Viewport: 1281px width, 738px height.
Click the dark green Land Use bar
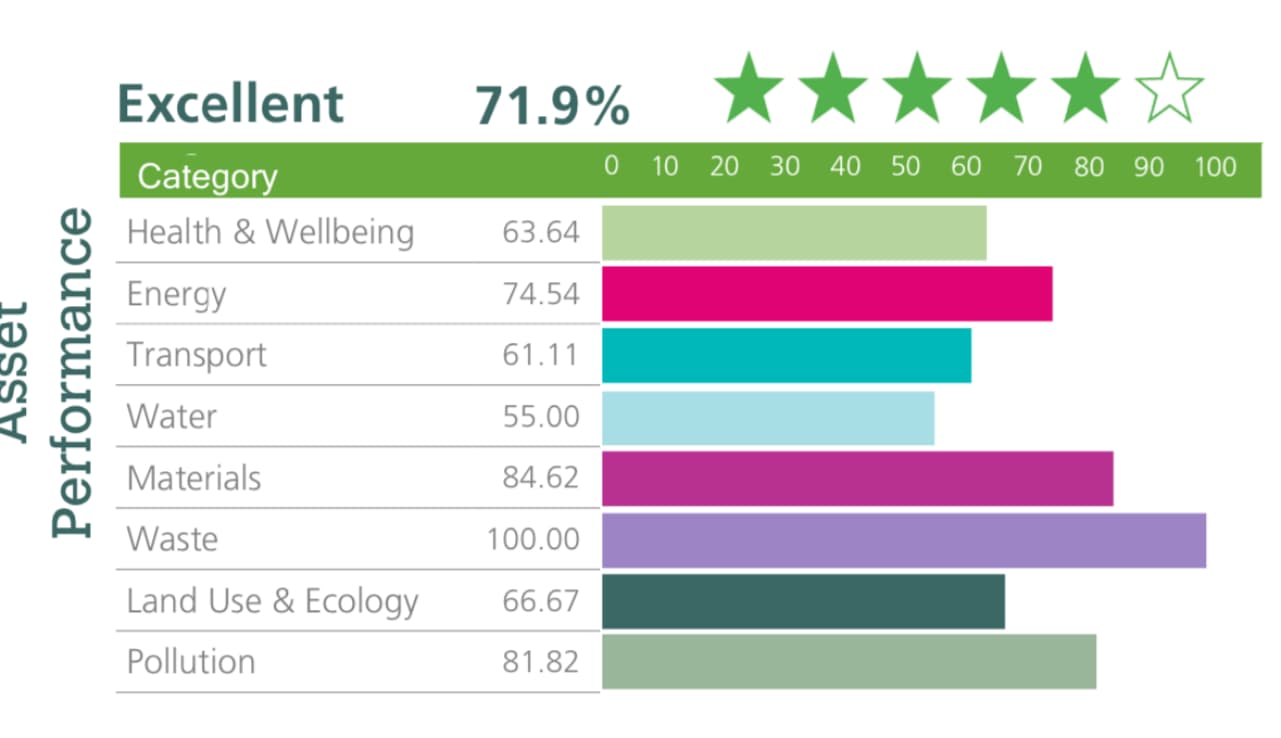pyautogui.click(x=803, y=601)
